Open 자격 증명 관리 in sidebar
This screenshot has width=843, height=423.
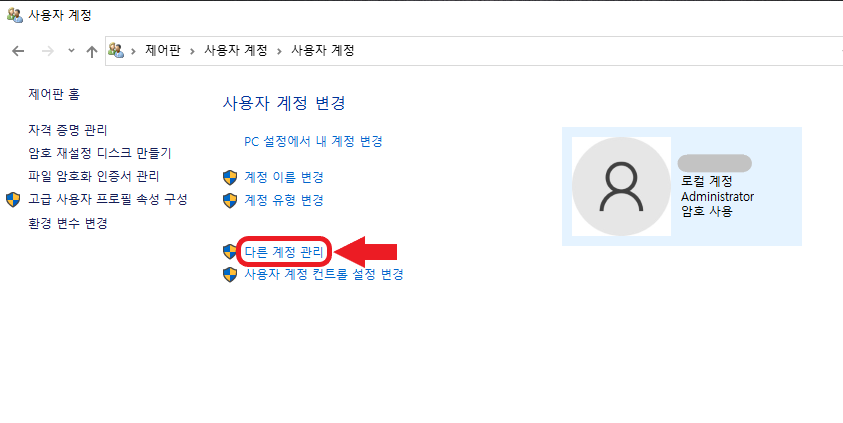(x=68, y=130)
